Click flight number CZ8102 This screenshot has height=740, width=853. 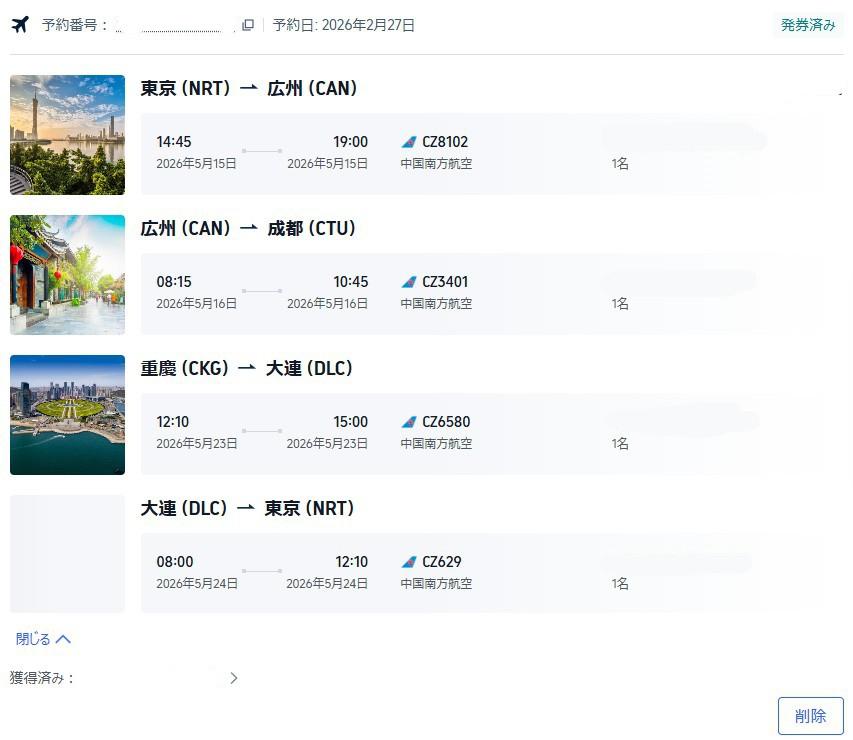(x=445, y=142)
